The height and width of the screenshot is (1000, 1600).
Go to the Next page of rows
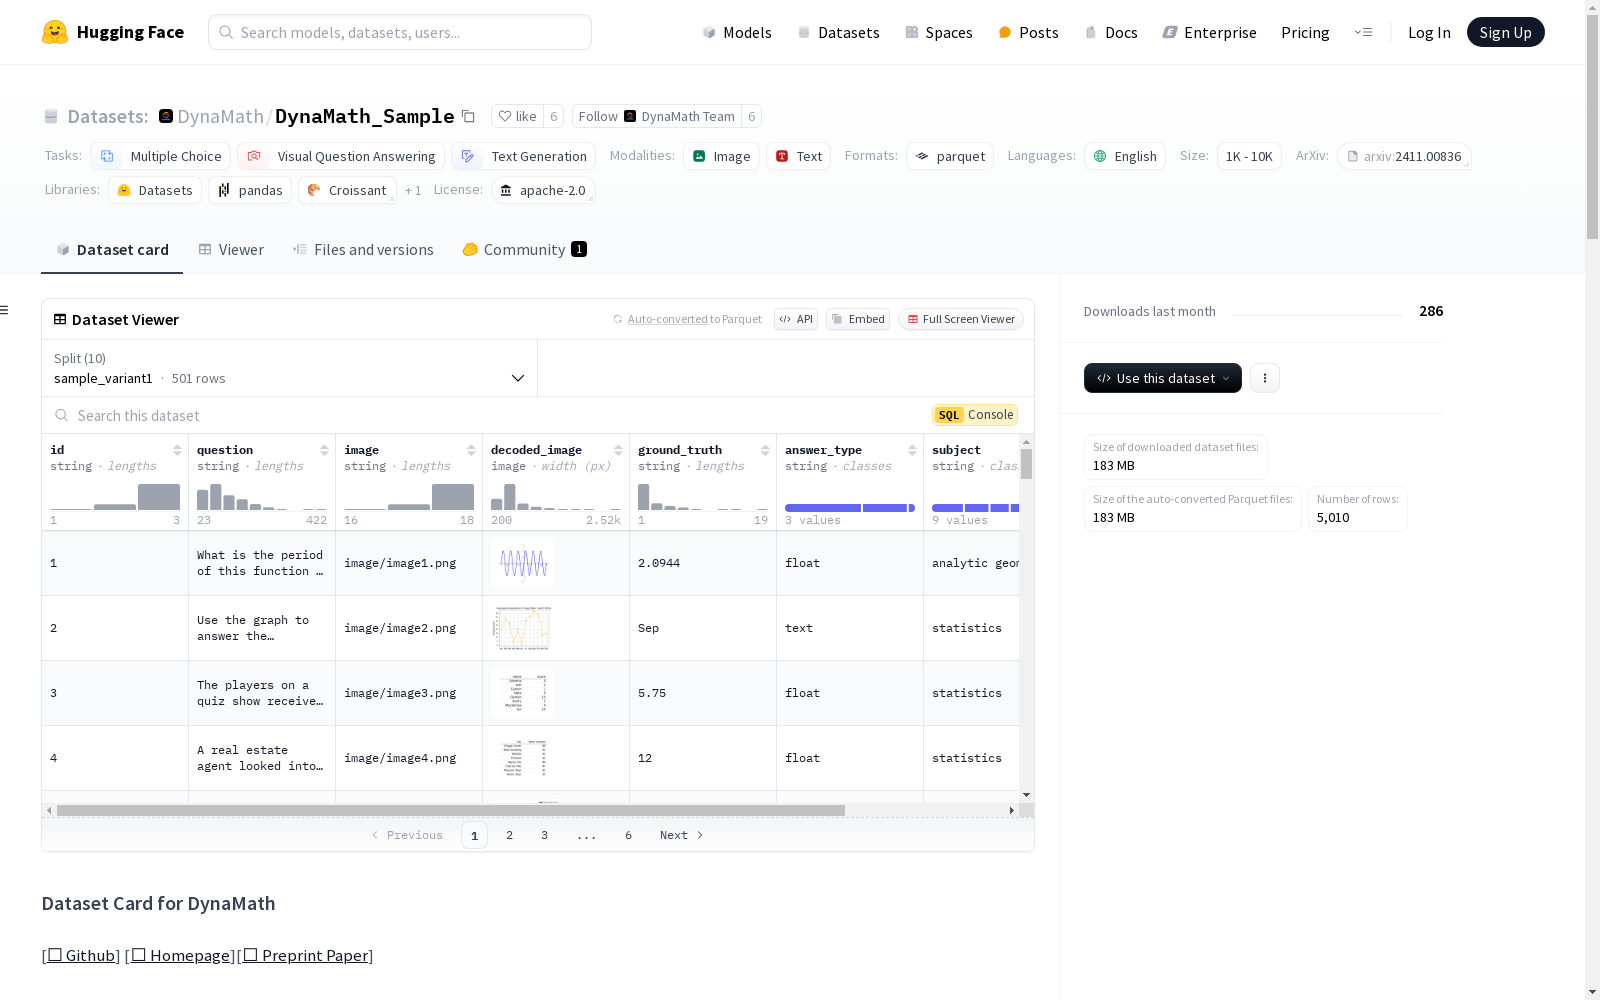(681, 835)
